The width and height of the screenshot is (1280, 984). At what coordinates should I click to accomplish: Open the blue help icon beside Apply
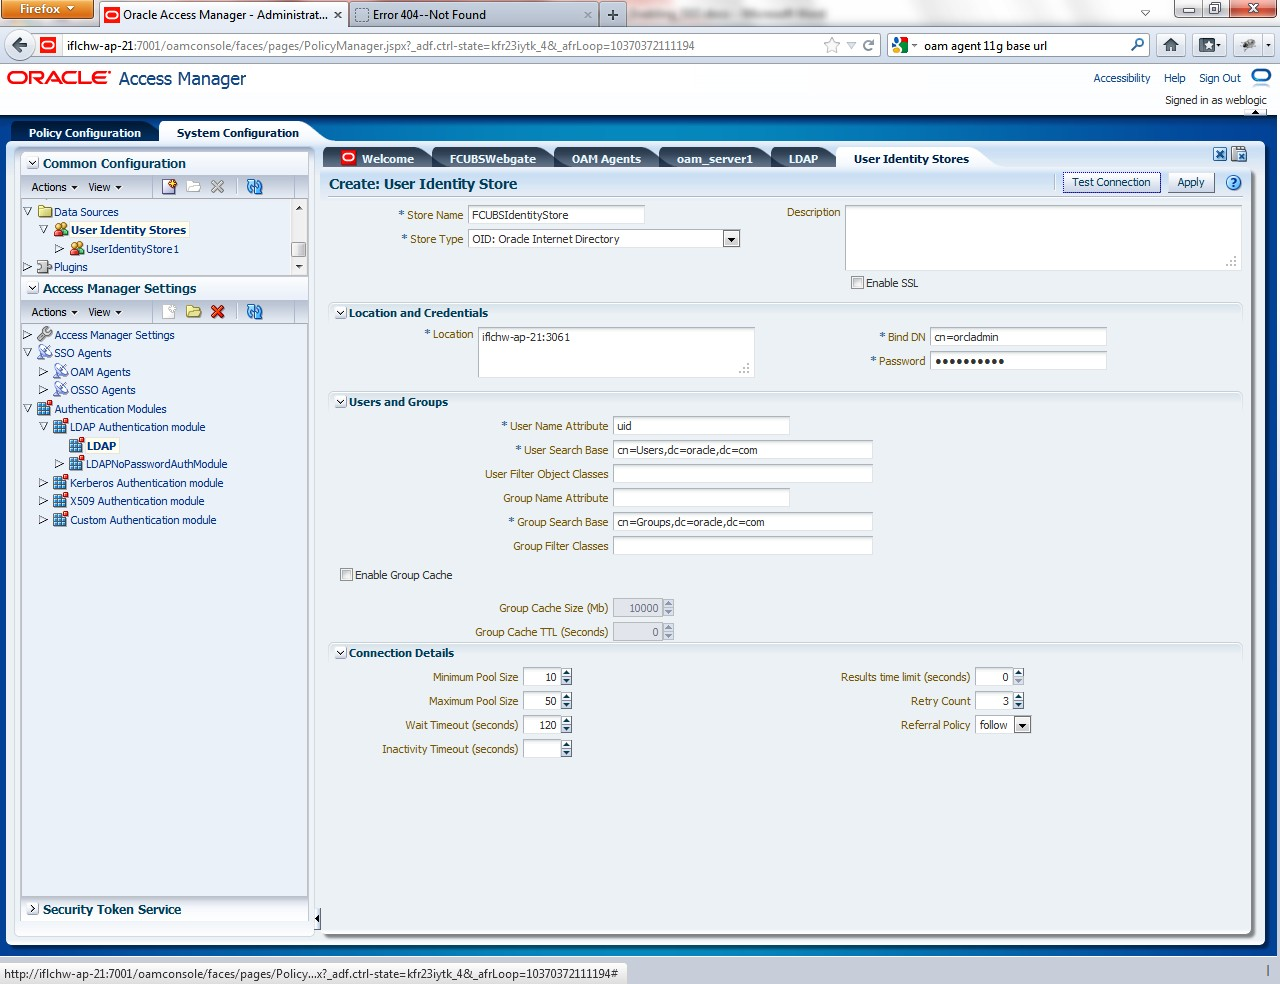pos(1234,183)
